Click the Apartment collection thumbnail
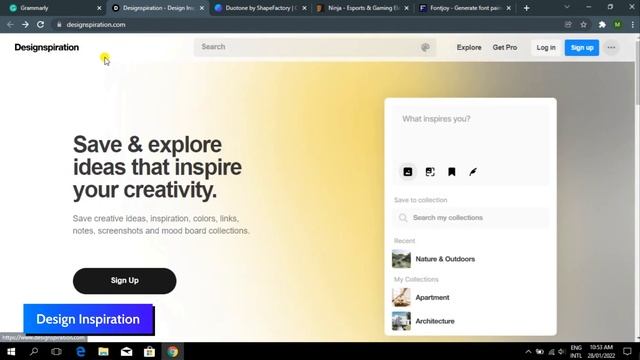The image size is (640, 360). point(401,298)
